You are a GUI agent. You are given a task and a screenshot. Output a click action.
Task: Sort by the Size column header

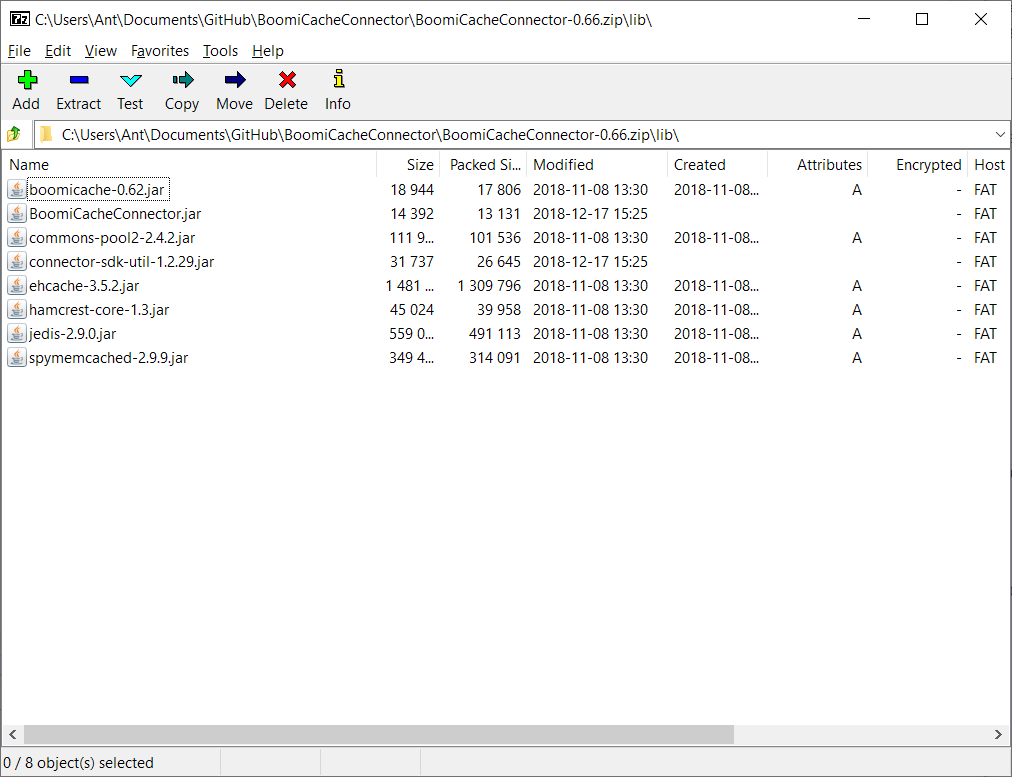pos(408,165)
